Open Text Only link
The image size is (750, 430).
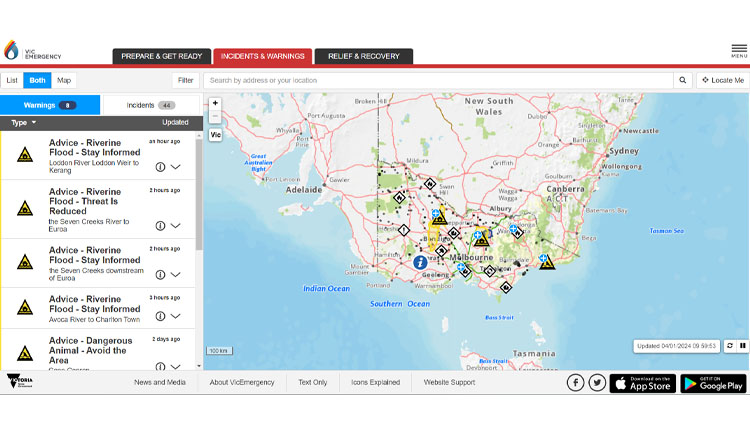tap(313, 383)
